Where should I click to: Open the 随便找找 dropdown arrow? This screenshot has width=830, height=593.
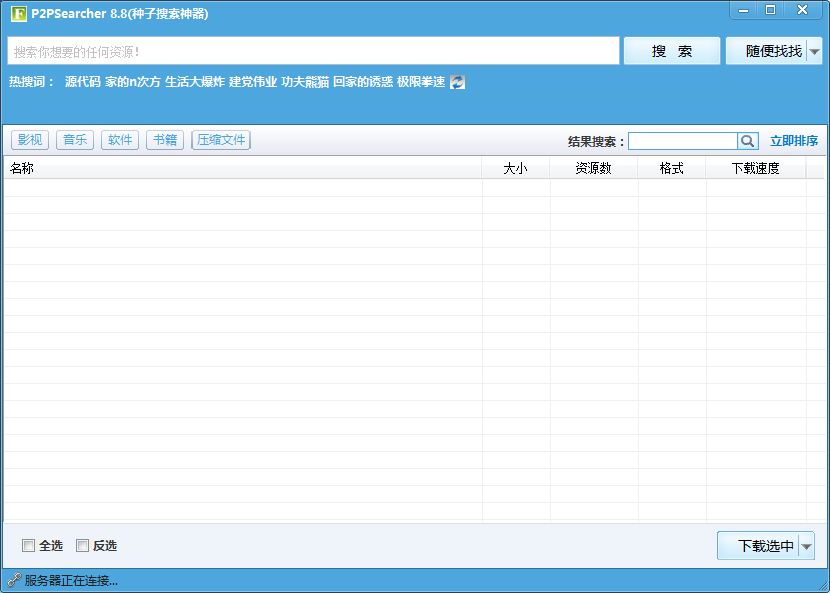[x=816, y=50]
